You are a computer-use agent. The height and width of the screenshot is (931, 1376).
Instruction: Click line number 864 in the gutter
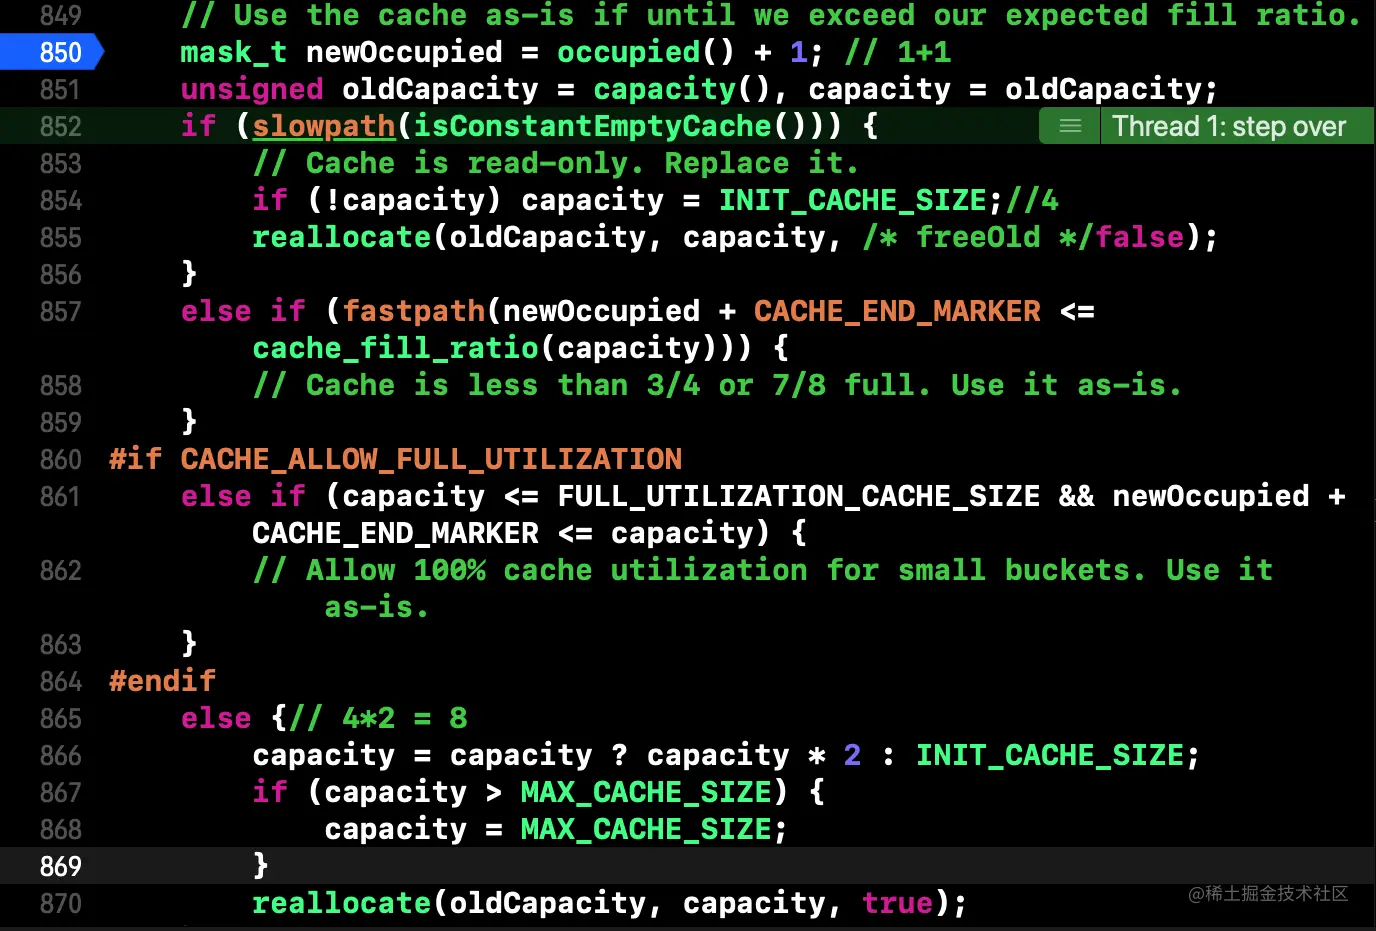coord(60,681)
